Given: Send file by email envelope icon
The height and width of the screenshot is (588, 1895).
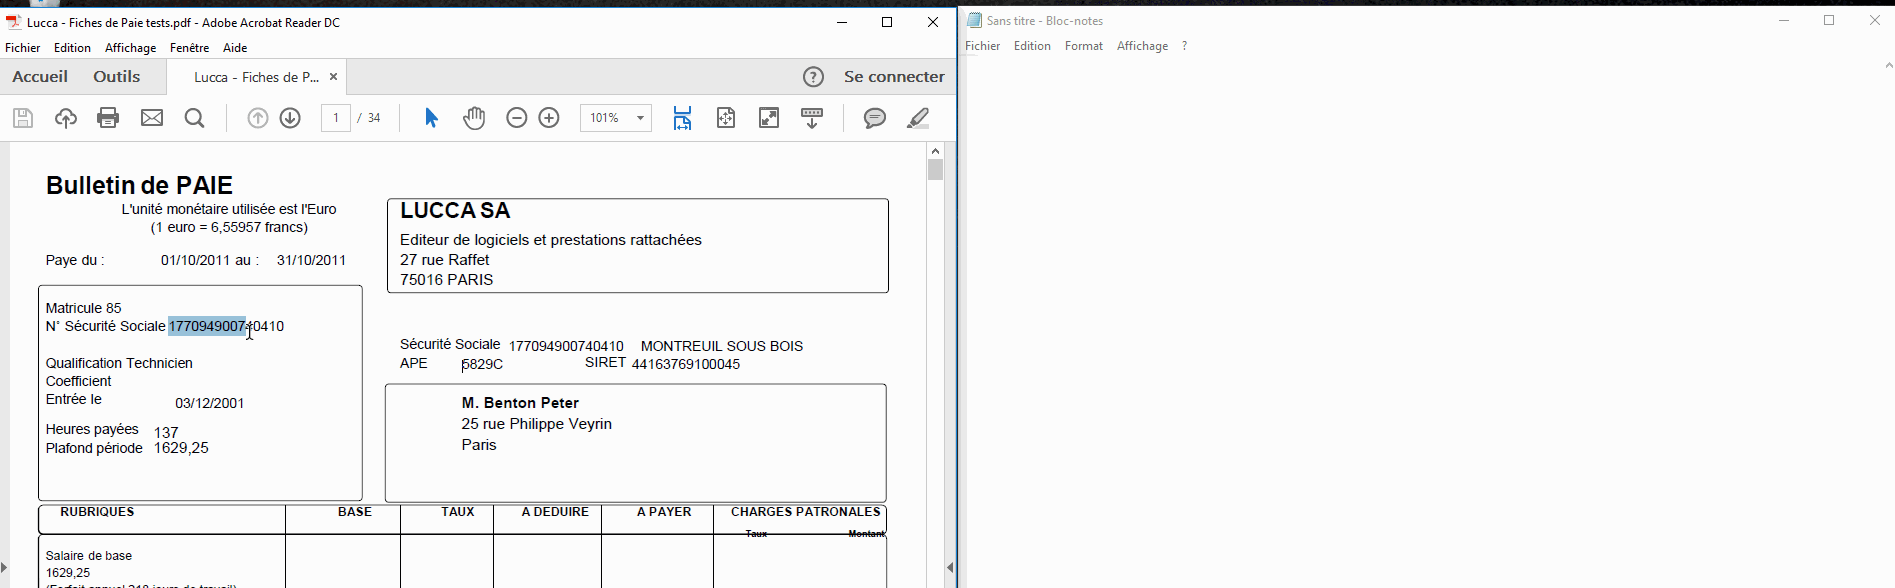Looking at the screenshot, I should pyautogui.click(x=152, y=118).
